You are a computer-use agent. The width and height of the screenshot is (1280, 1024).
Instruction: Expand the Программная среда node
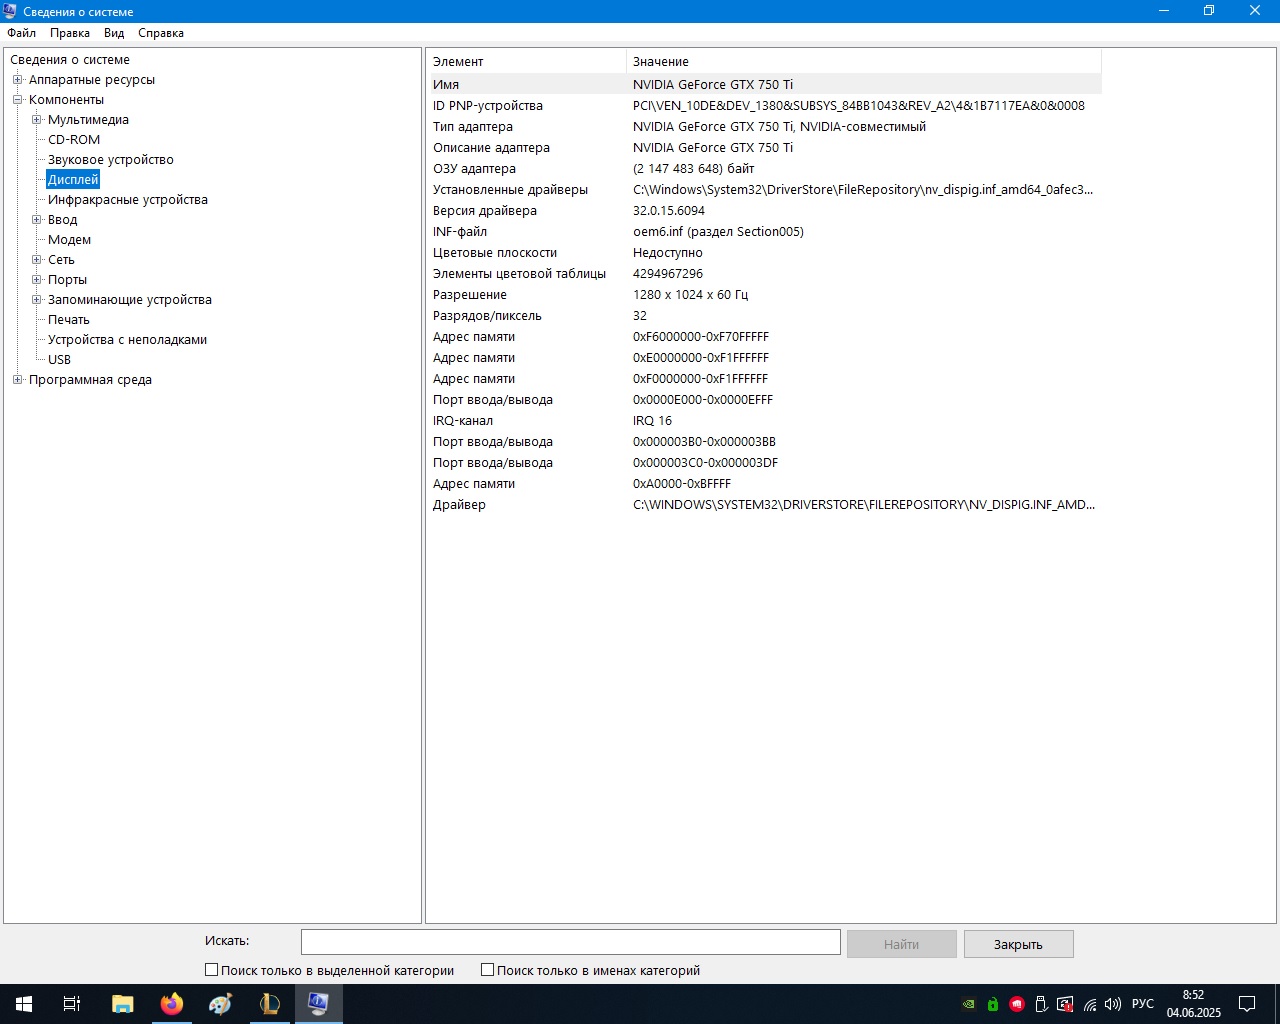pos(17,380)
